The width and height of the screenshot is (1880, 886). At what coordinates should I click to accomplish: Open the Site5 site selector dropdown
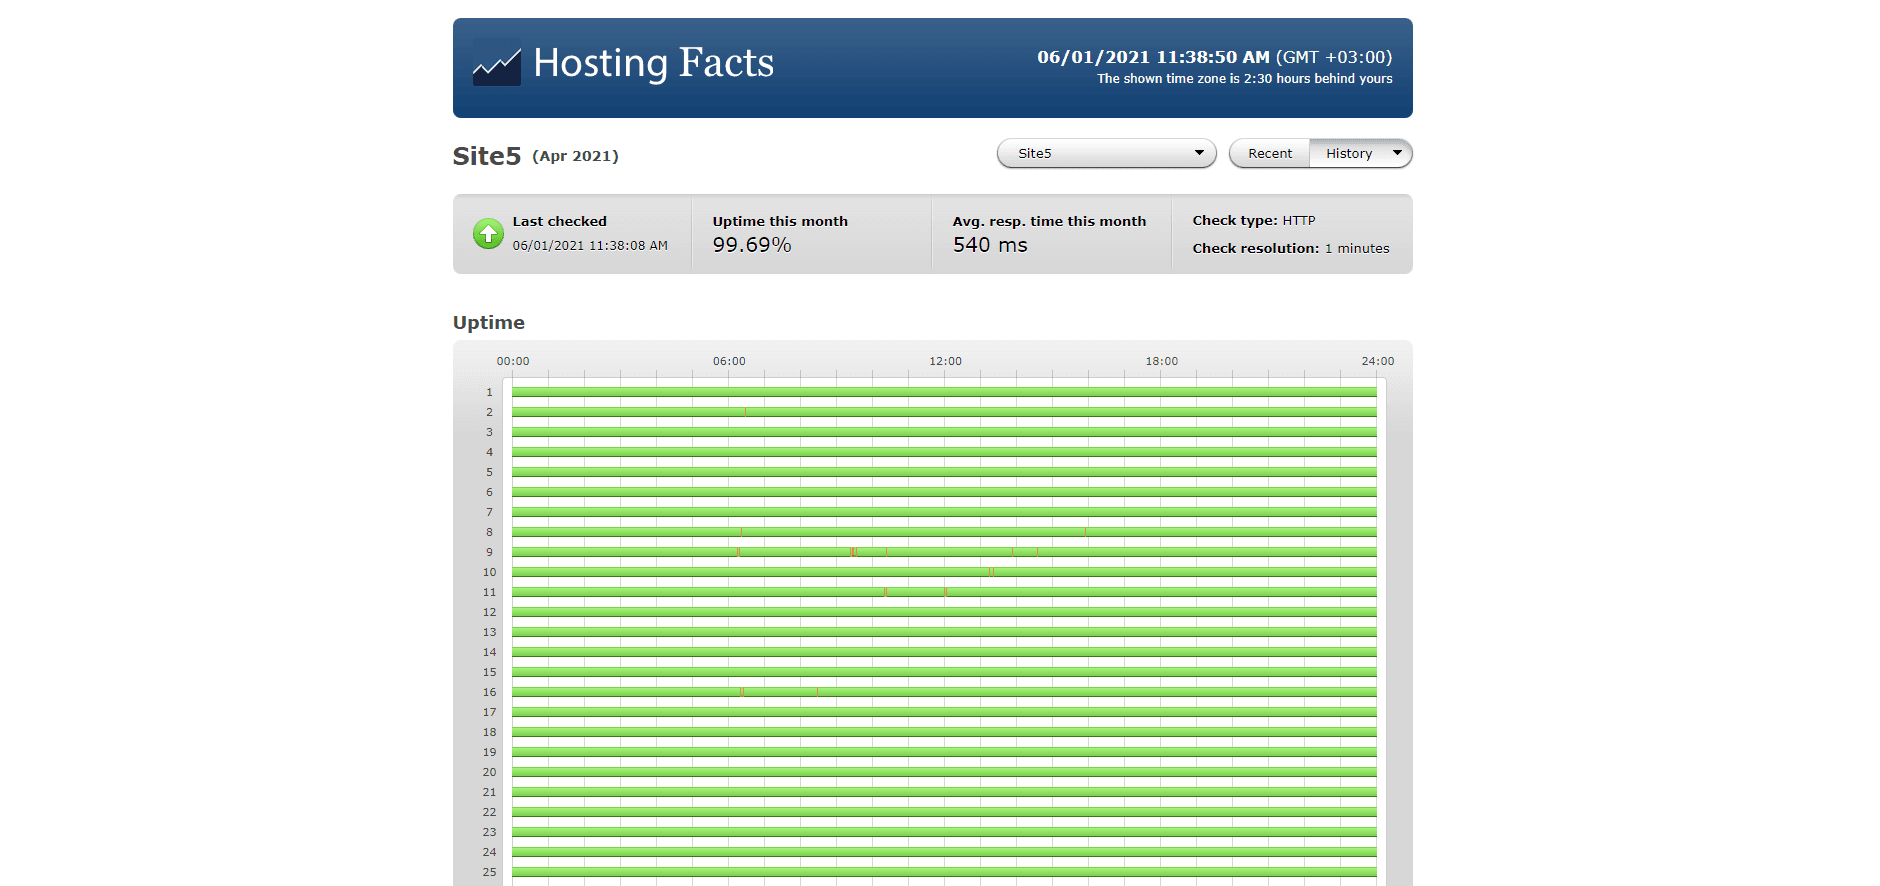tap(1106, 153)
